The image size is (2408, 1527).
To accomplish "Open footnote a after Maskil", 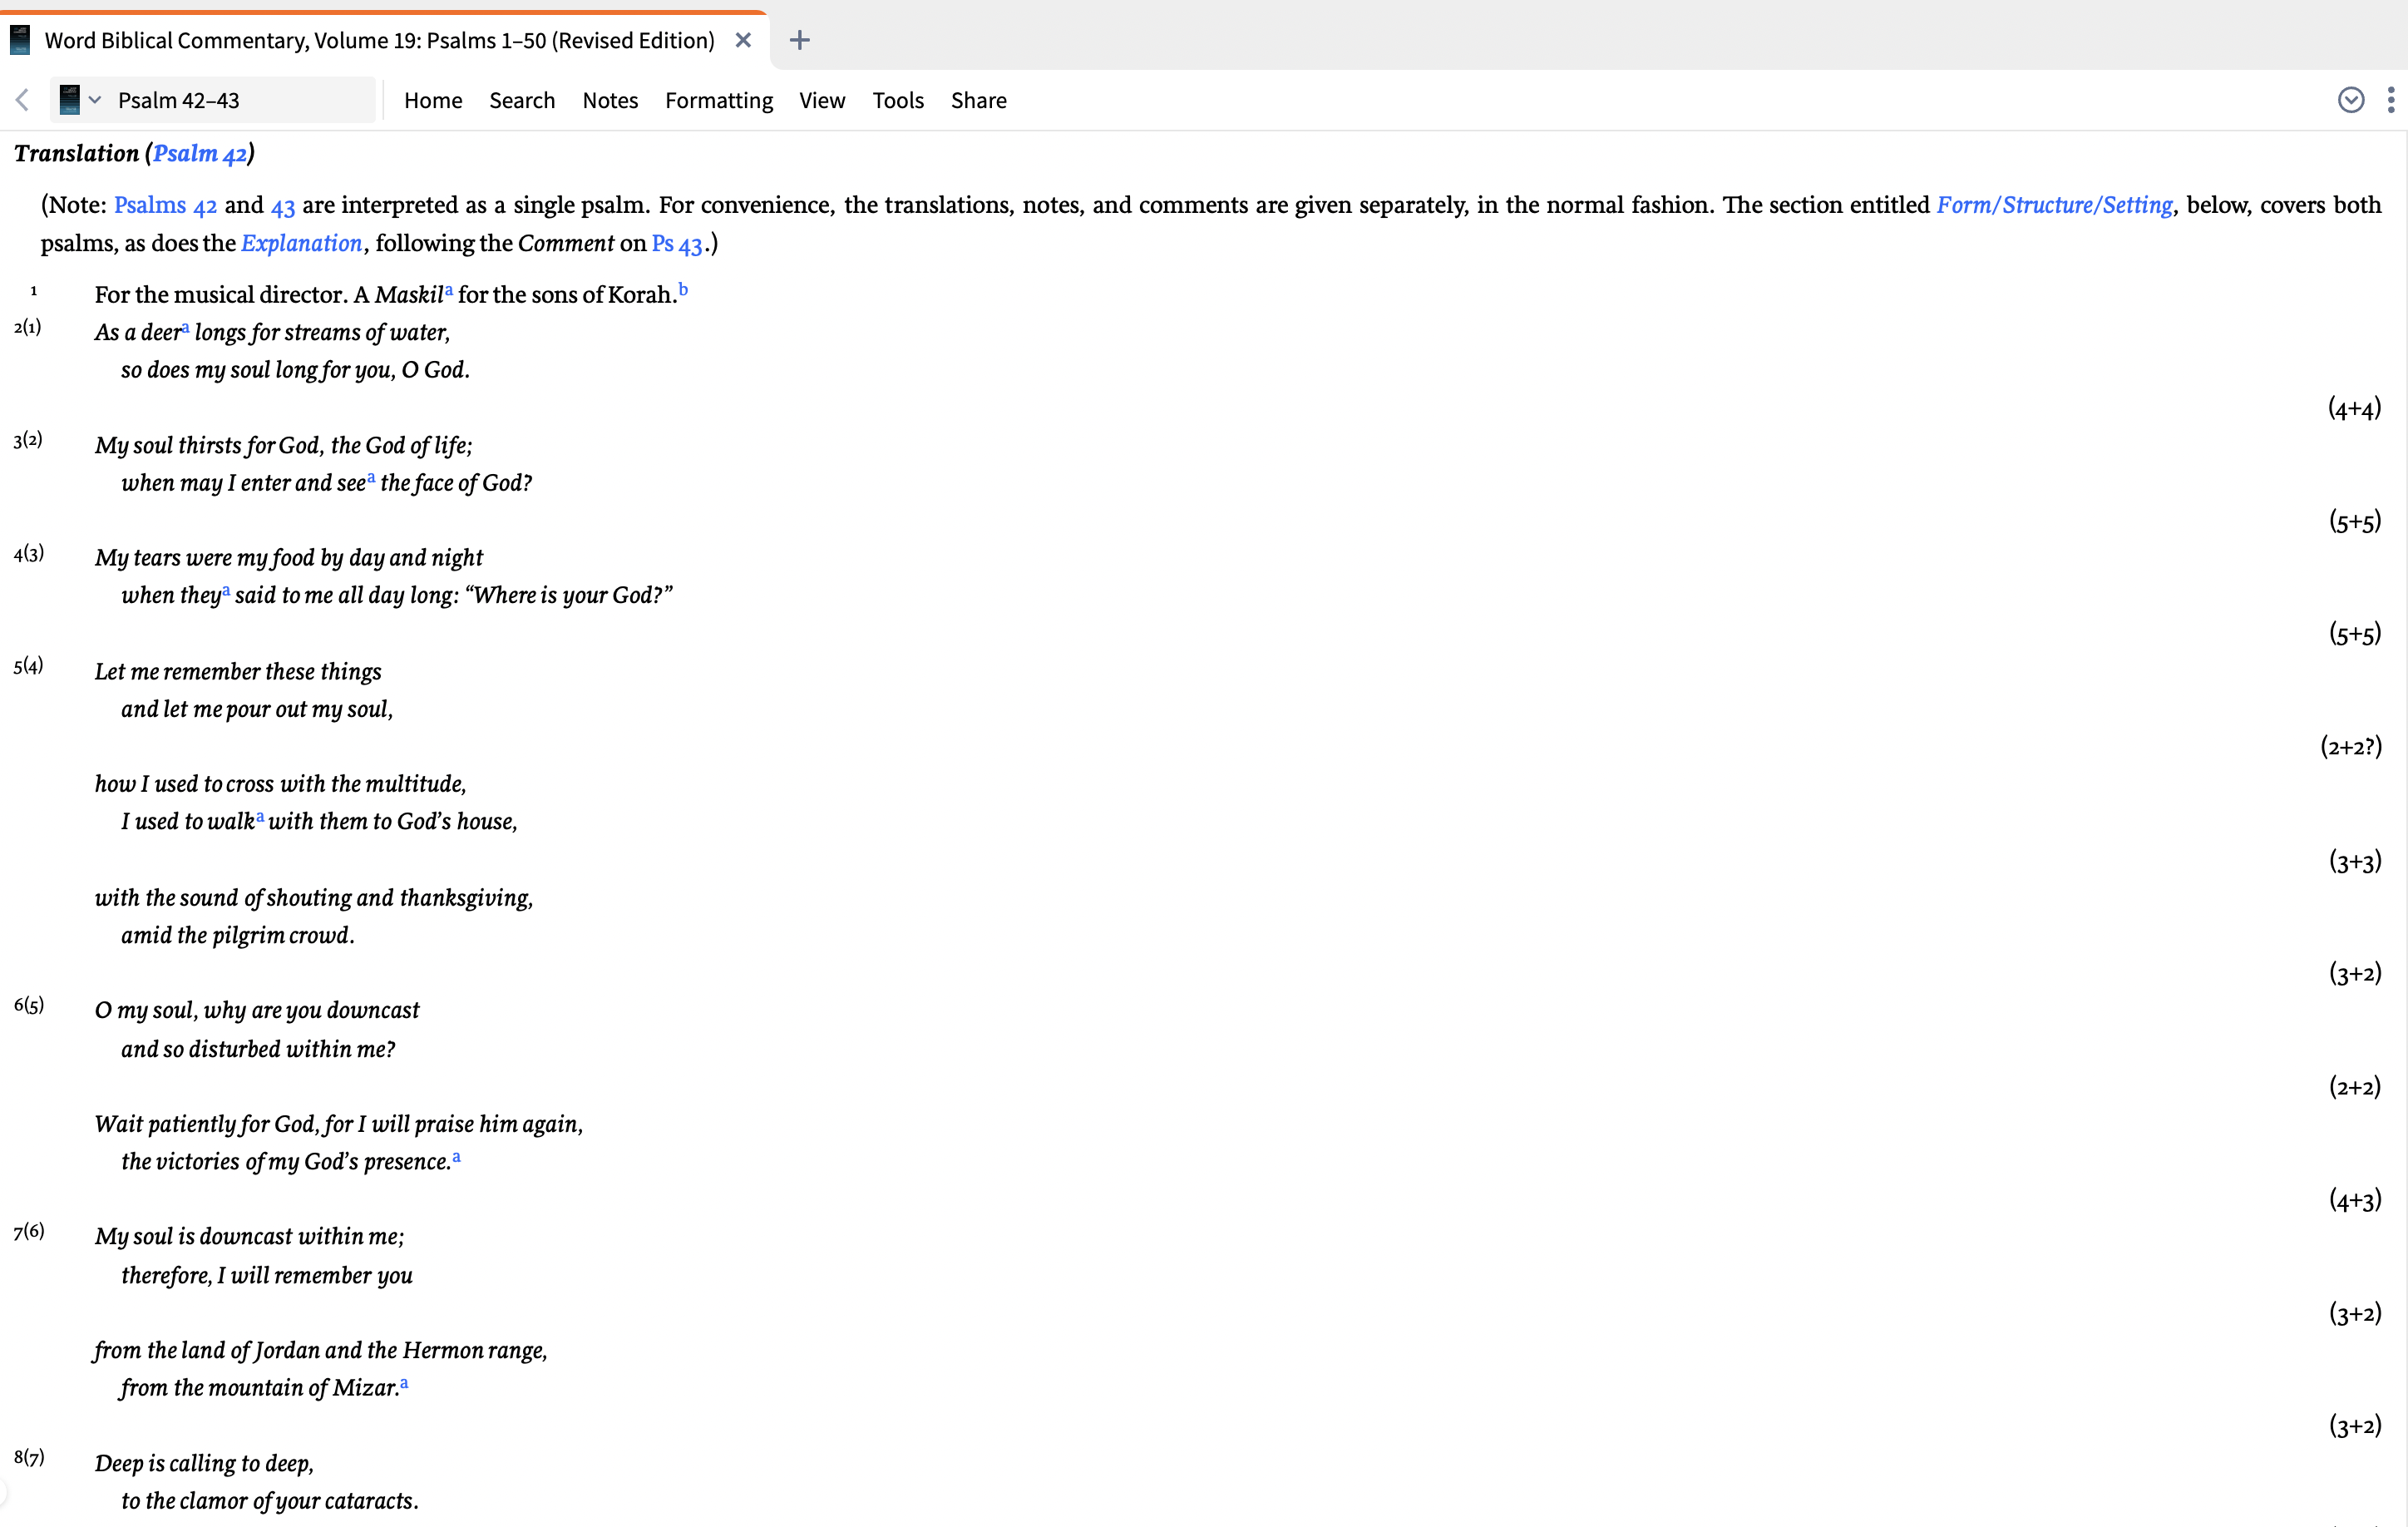I will (449, 290).
